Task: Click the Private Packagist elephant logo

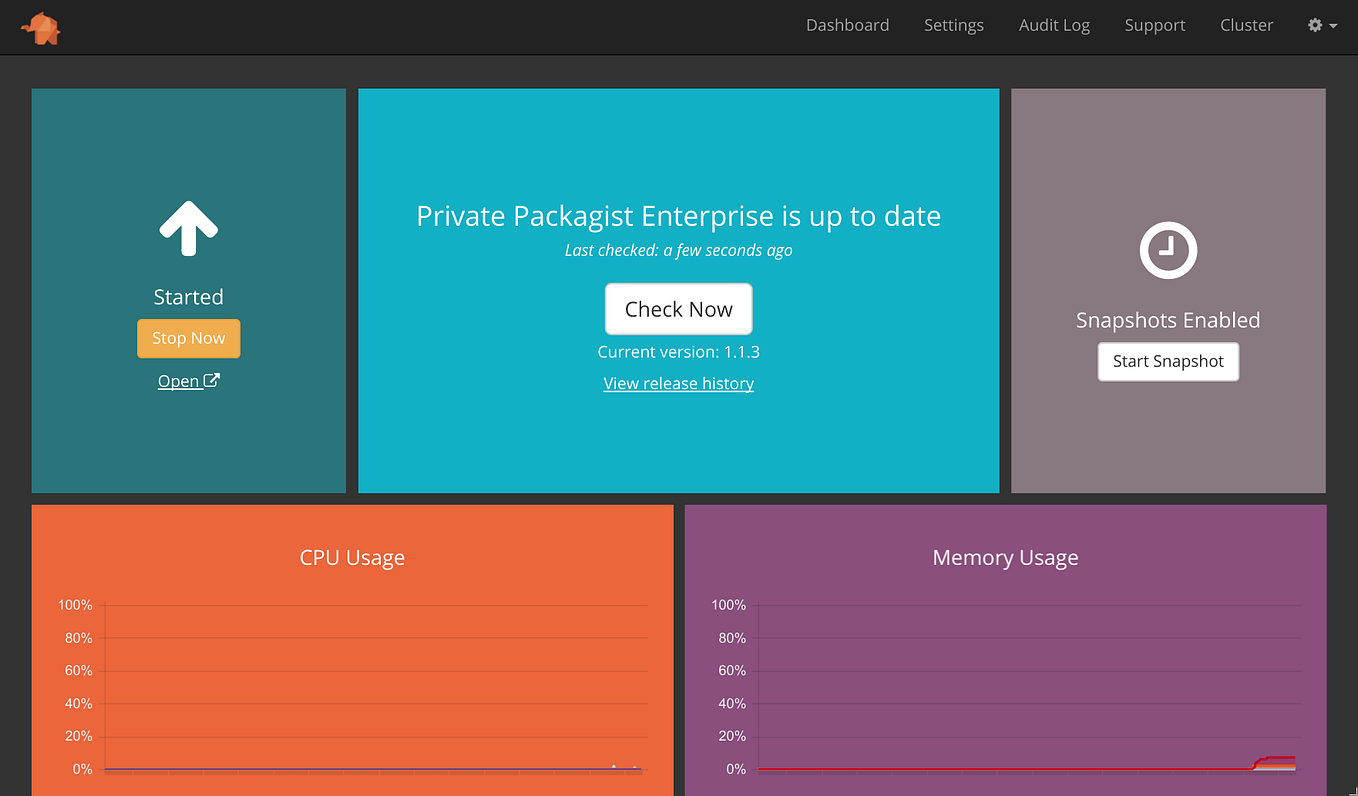Action: pos(40,27)
